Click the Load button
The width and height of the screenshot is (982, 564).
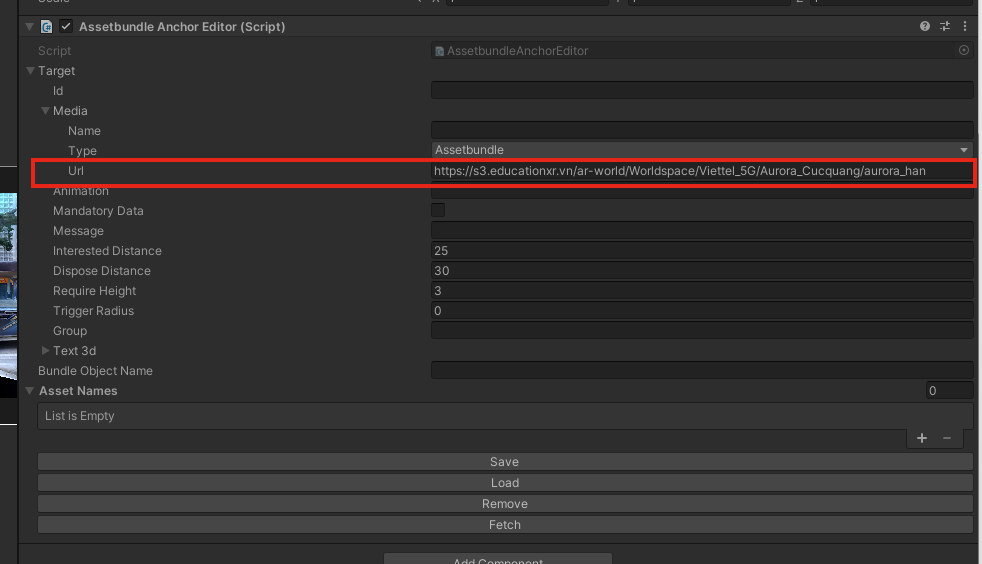[x=505, y=483]
